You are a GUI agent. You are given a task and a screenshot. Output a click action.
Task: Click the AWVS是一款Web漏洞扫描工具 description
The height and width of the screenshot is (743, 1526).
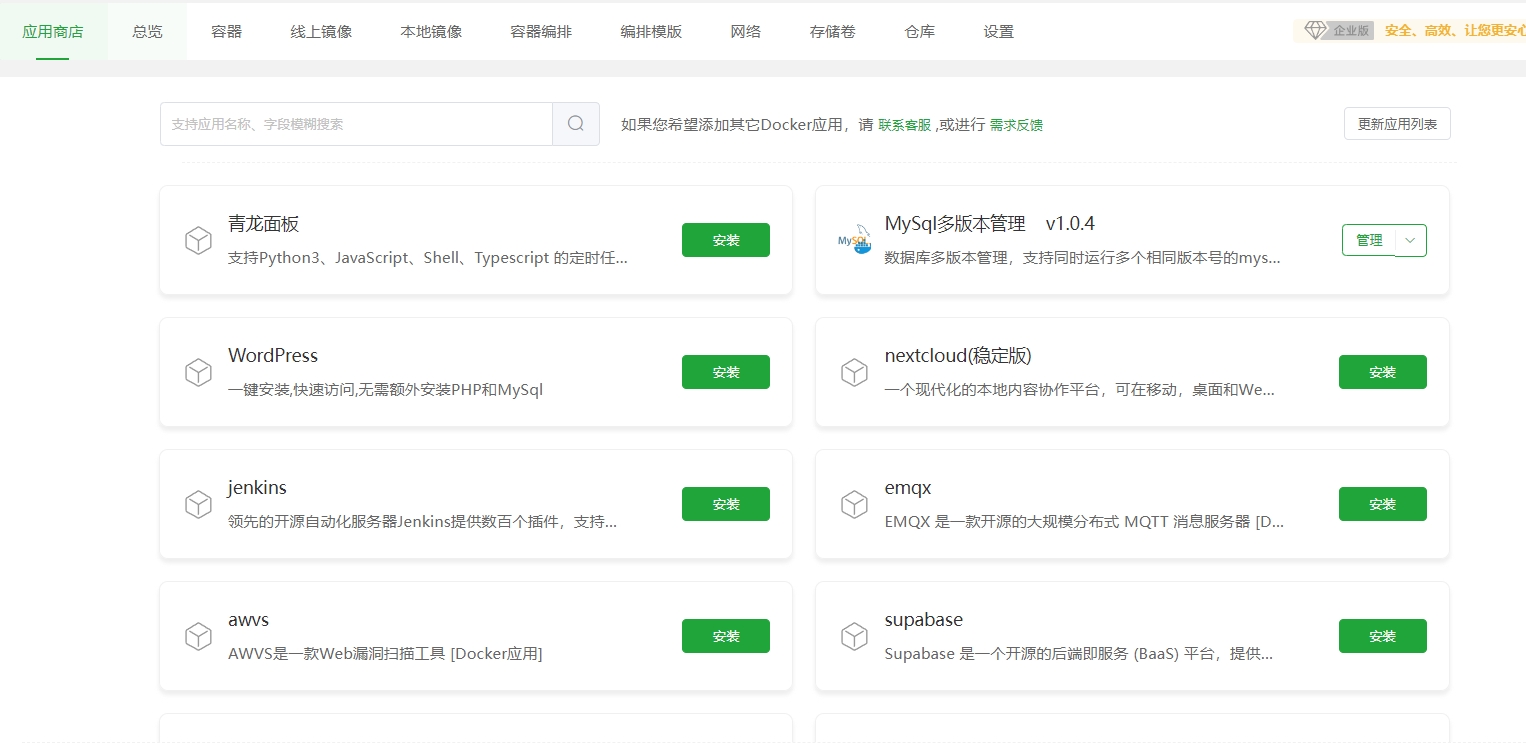(385, 654)
